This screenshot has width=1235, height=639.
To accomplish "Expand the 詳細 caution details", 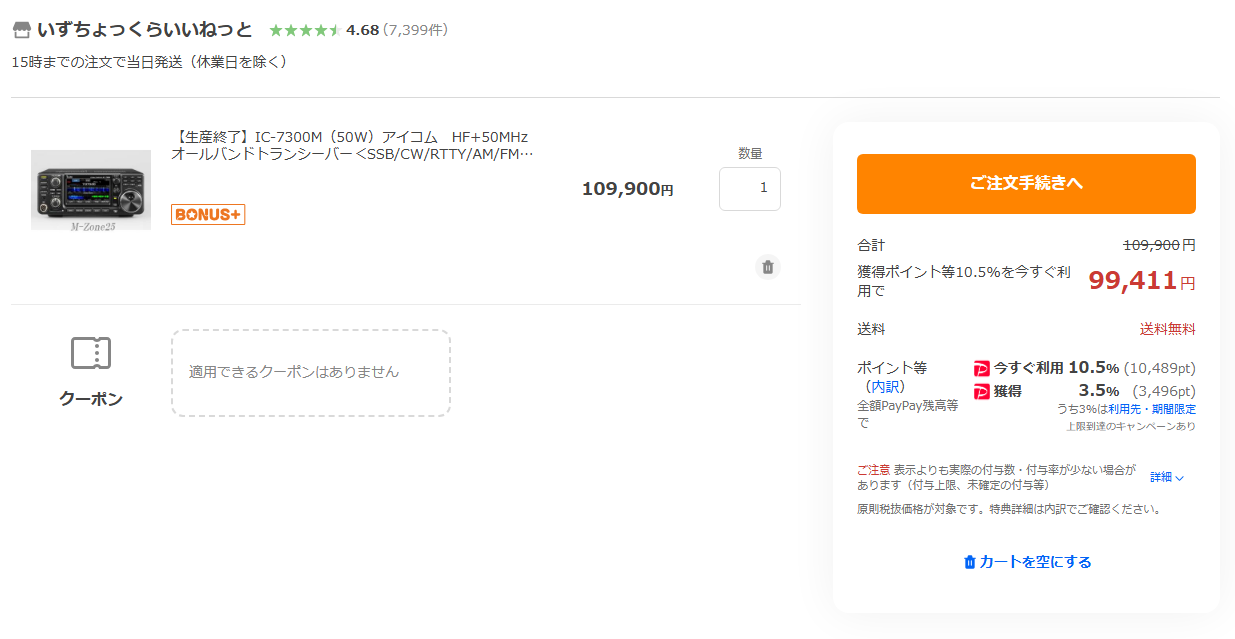I will click(x=1166, y=477).
